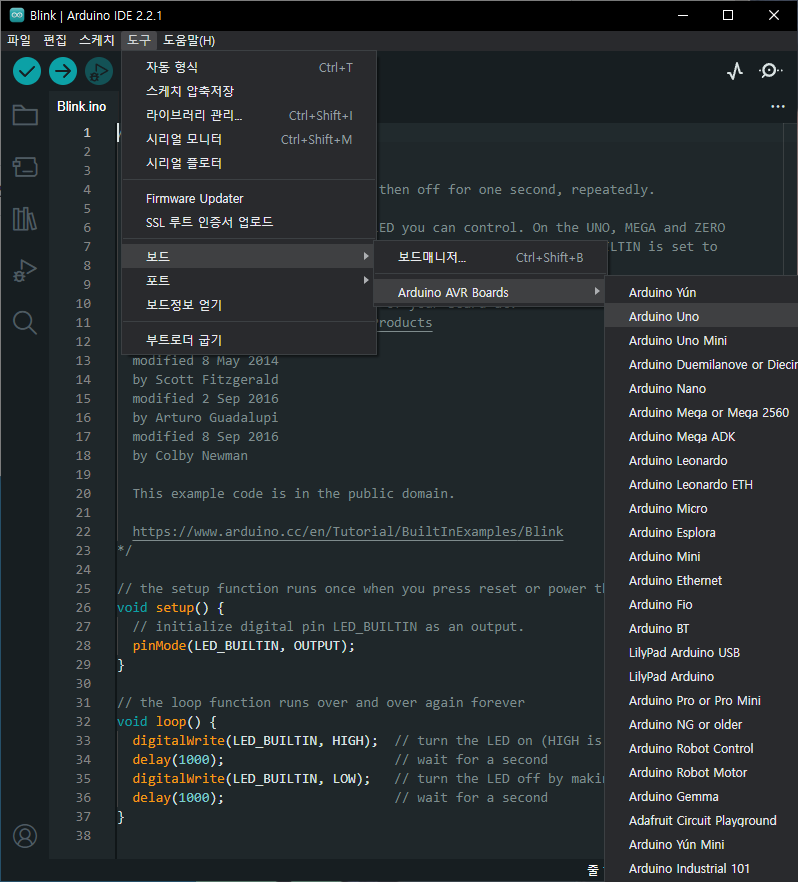Select Arduino NG or older
The height and width of the screenshot is (882, 798).
click(701, 724)
